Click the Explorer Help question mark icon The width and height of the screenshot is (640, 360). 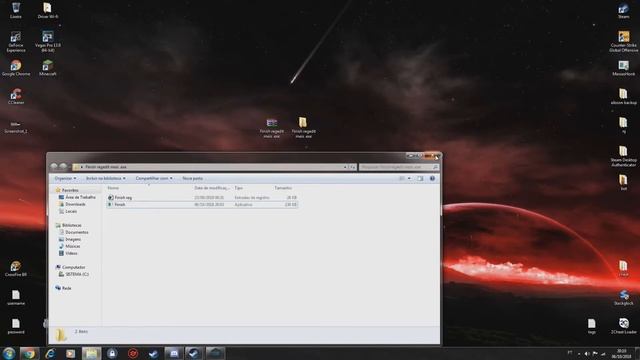[432, 178]
